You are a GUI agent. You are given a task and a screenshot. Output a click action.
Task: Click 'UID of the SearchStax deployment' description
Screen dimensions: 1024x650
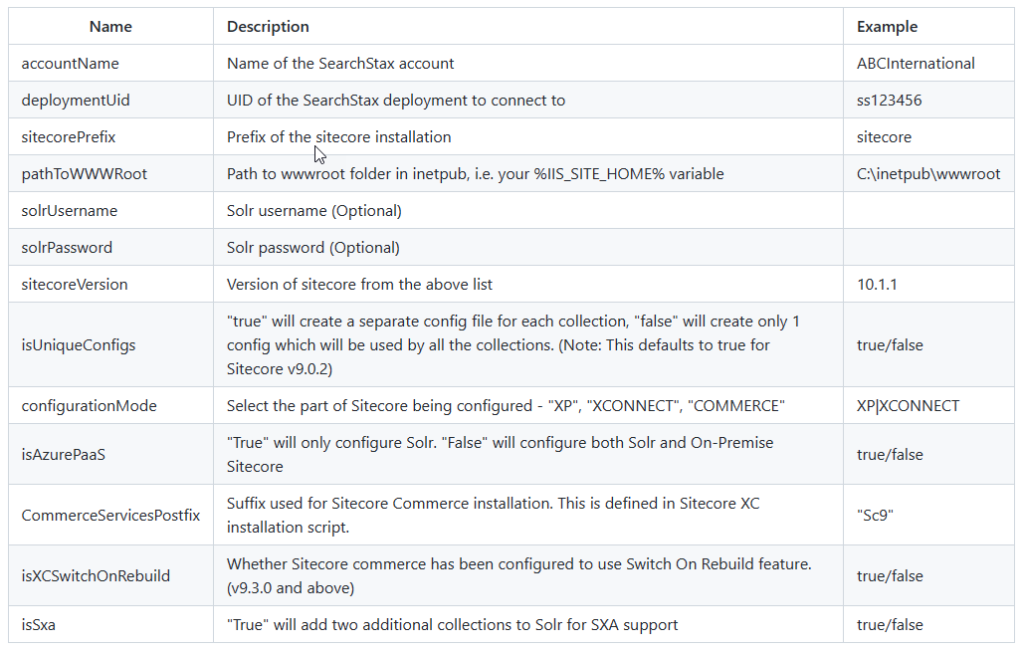[396, 100]
